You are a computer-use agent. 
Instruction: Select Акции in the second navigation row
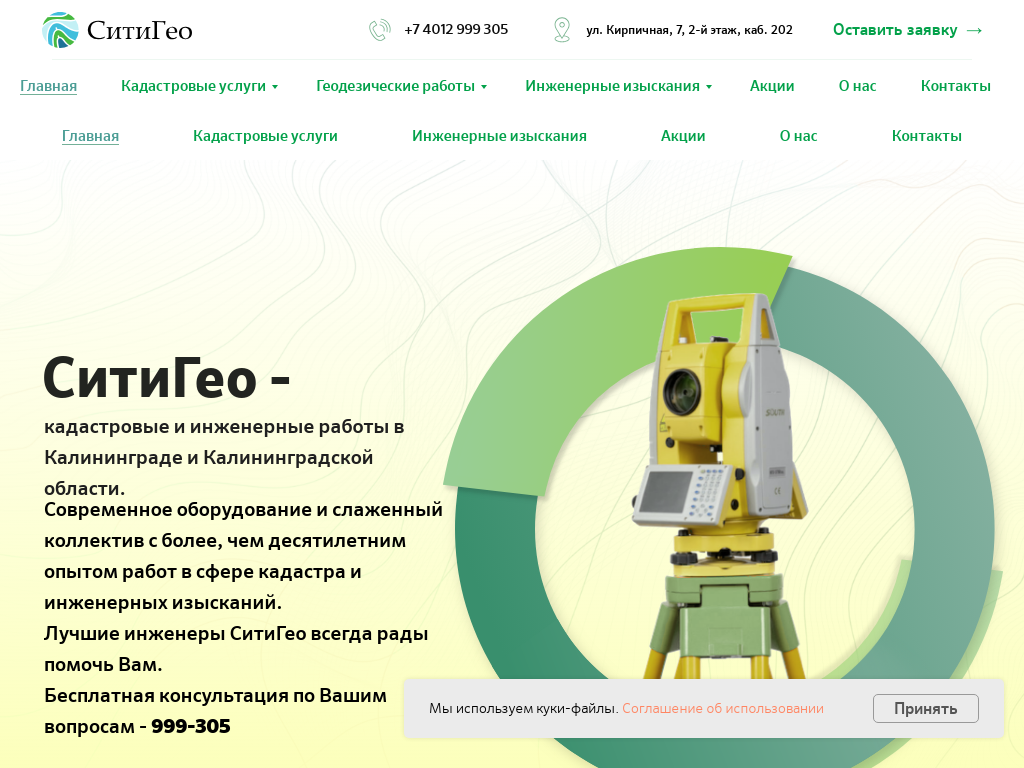click(683, 136)
